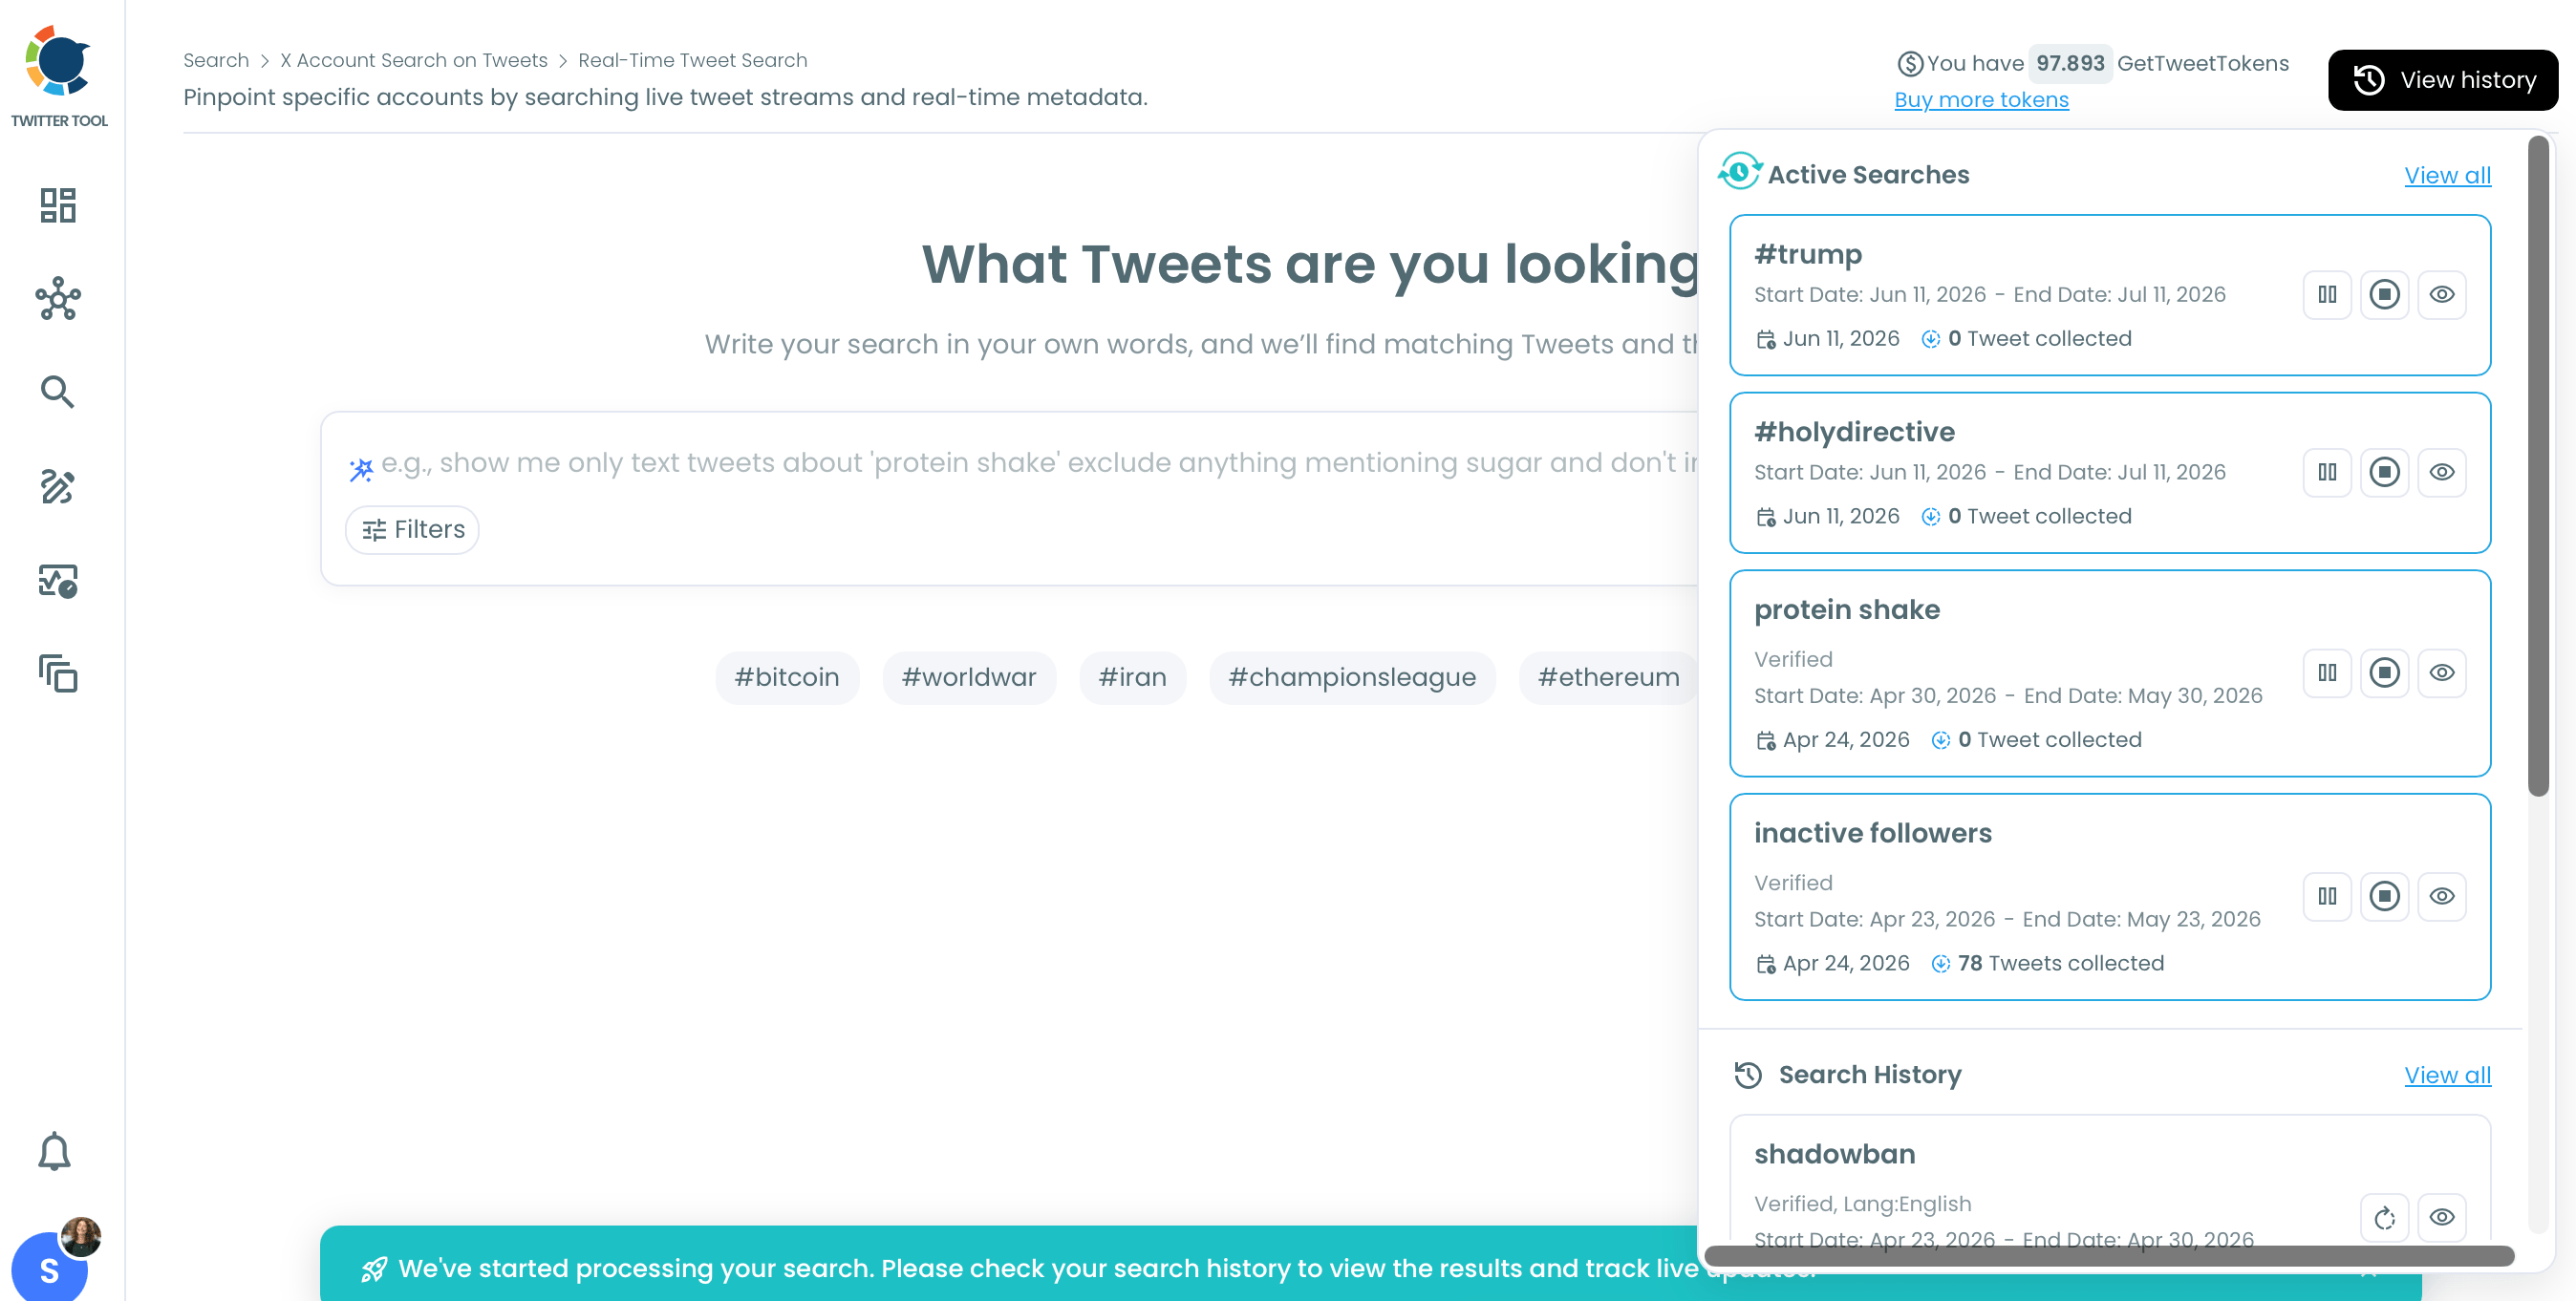View results of protein shake search

tap(2442, 672)
